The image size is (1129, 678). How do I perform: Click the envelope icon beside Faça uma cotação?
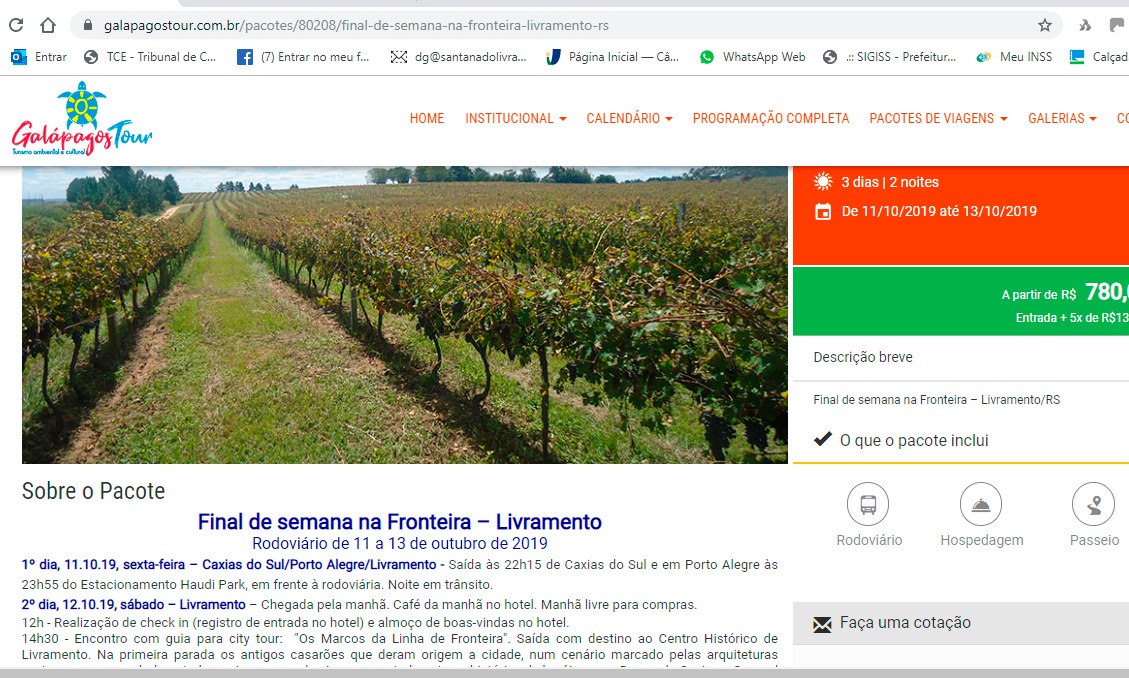point(822,623)
